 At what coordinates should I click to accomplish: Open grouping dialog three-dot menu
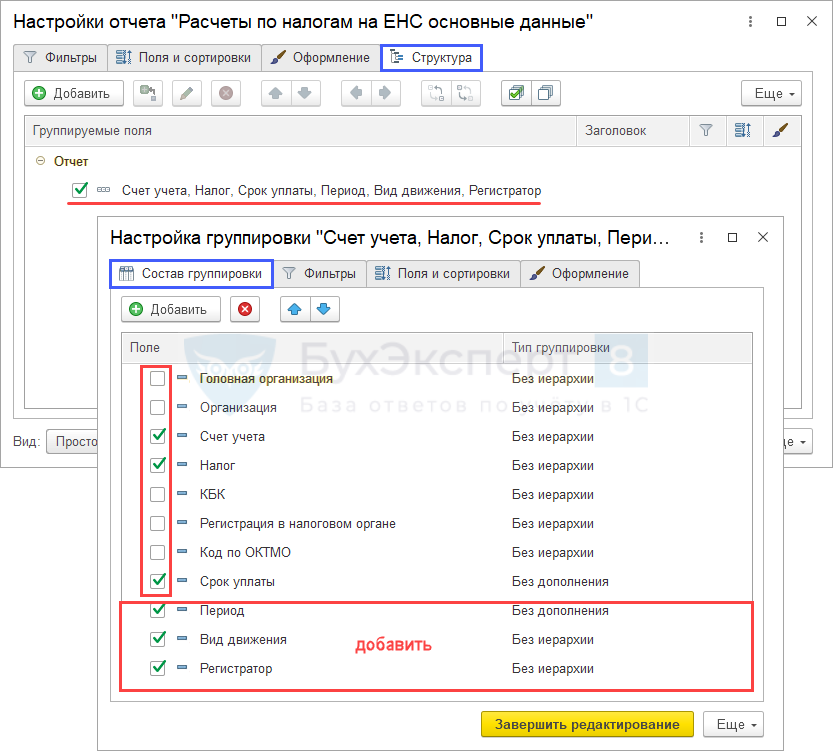point(701,237)
